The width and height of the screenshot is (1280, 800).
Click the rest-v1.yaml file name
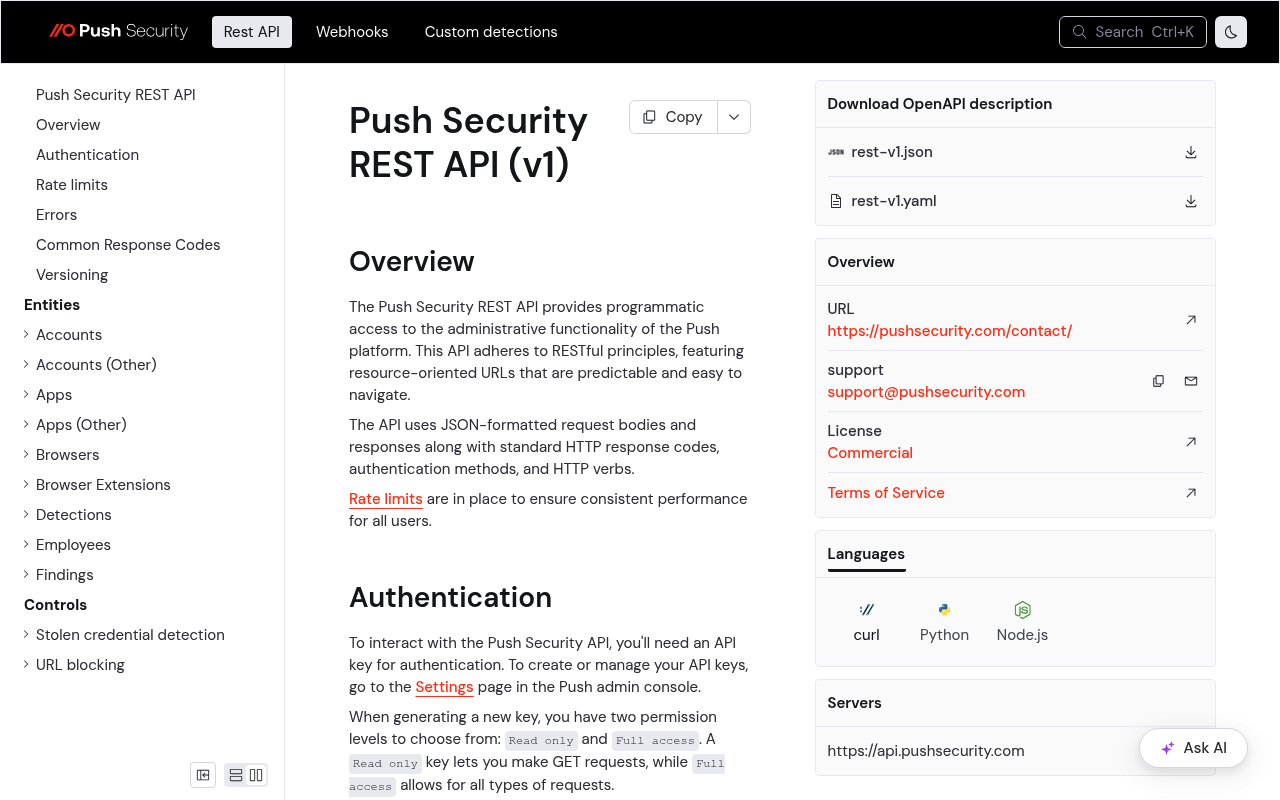[894, 201]
